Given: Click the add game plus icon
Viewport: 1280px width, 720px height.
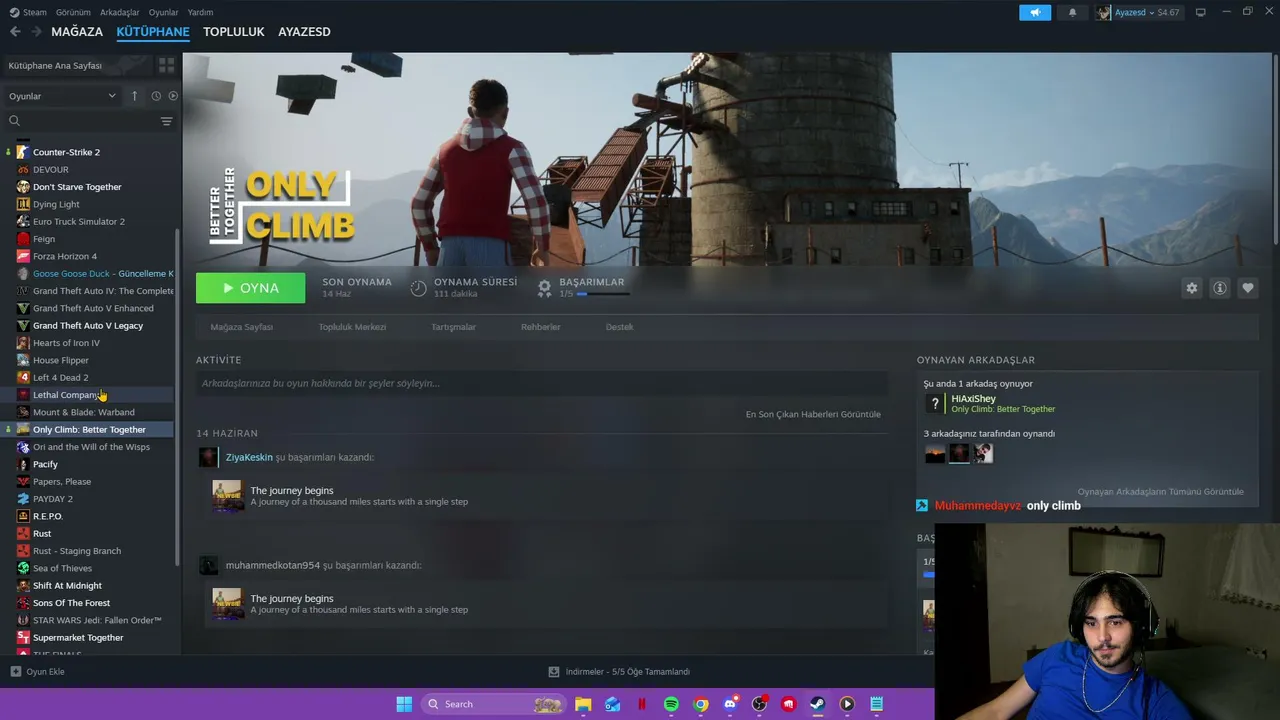Looking at the screenshot, I should (15, 672).
